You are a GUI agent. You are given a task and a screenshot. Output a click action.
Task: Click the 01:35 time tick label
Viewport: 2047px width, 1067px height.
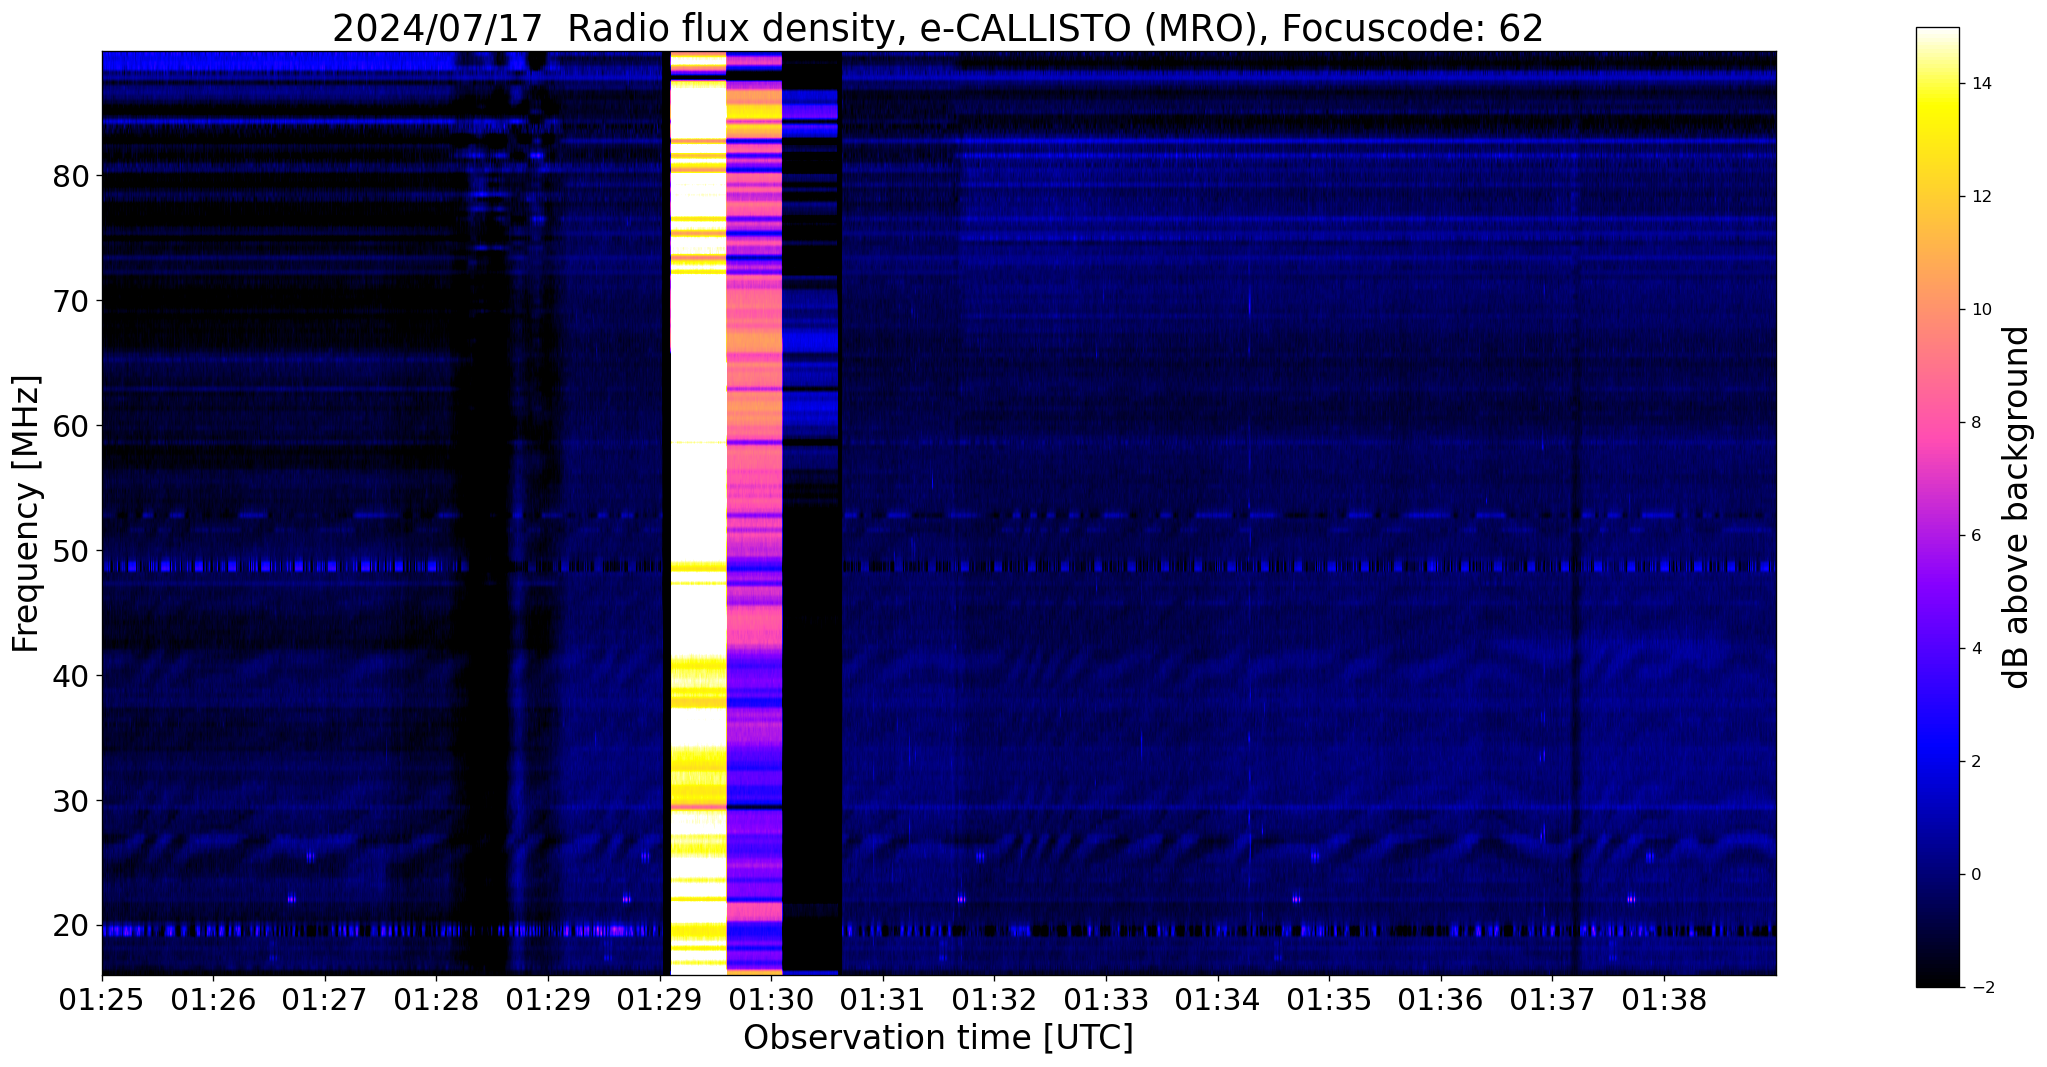(1329, 999)
